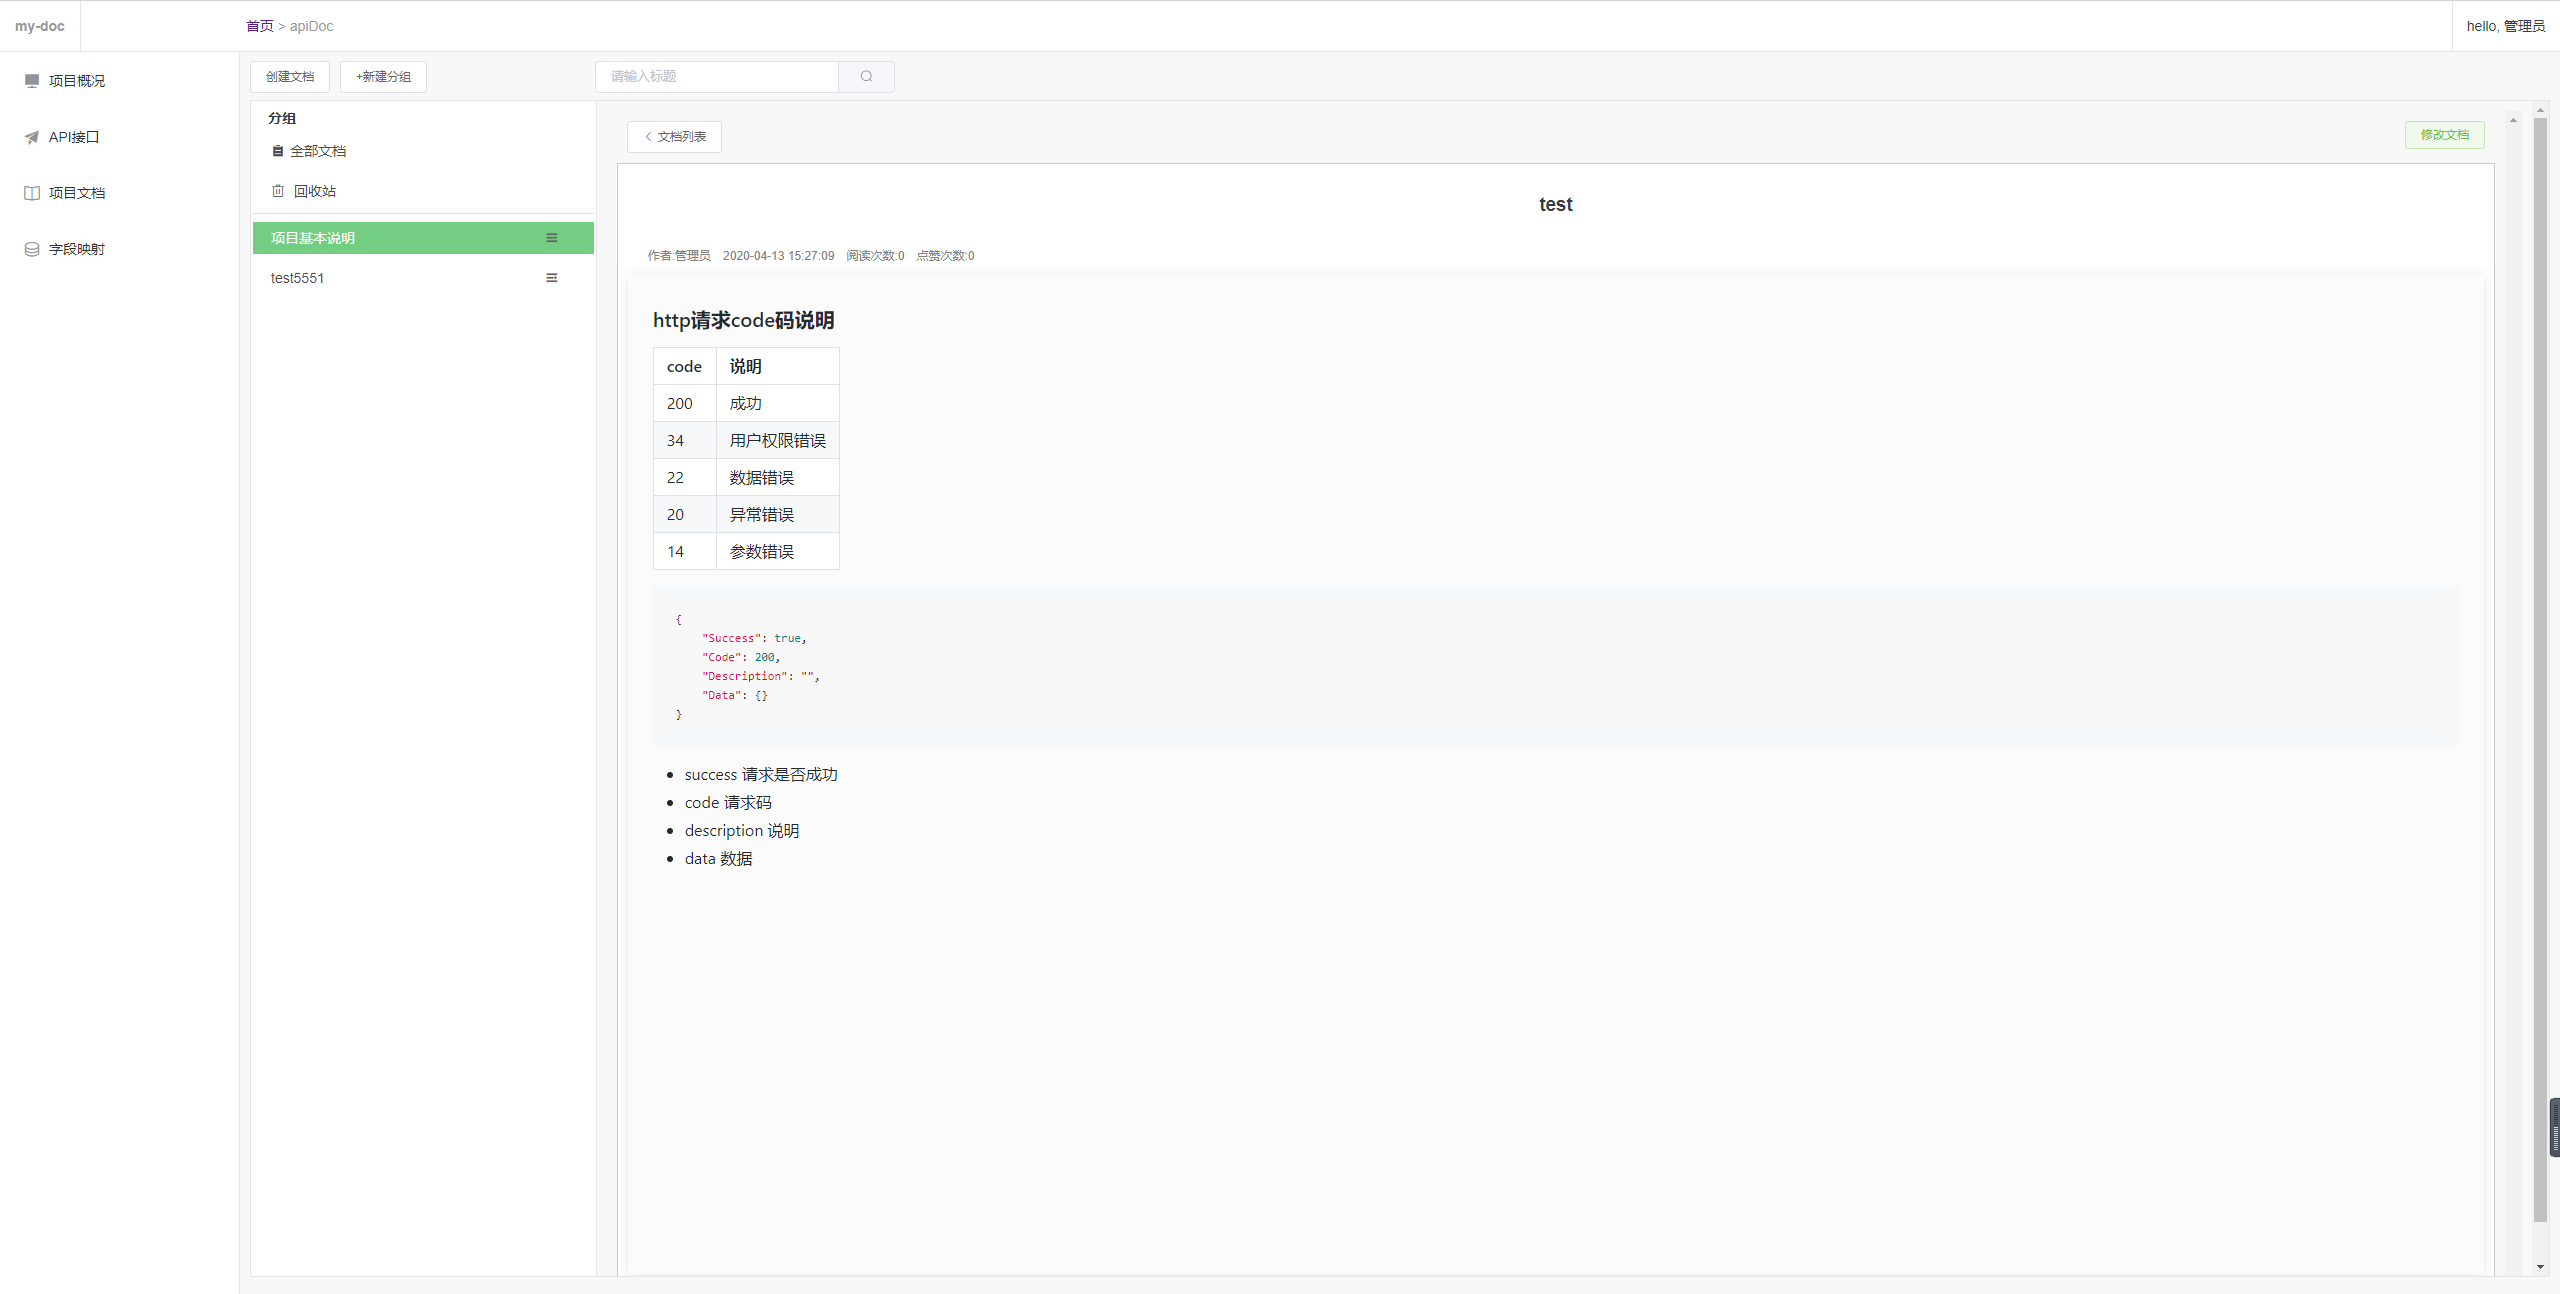Go to 首页 breadcrumb link
Image resolution: width=2560 pixels, height=1294 pixels.
[260, 26]
